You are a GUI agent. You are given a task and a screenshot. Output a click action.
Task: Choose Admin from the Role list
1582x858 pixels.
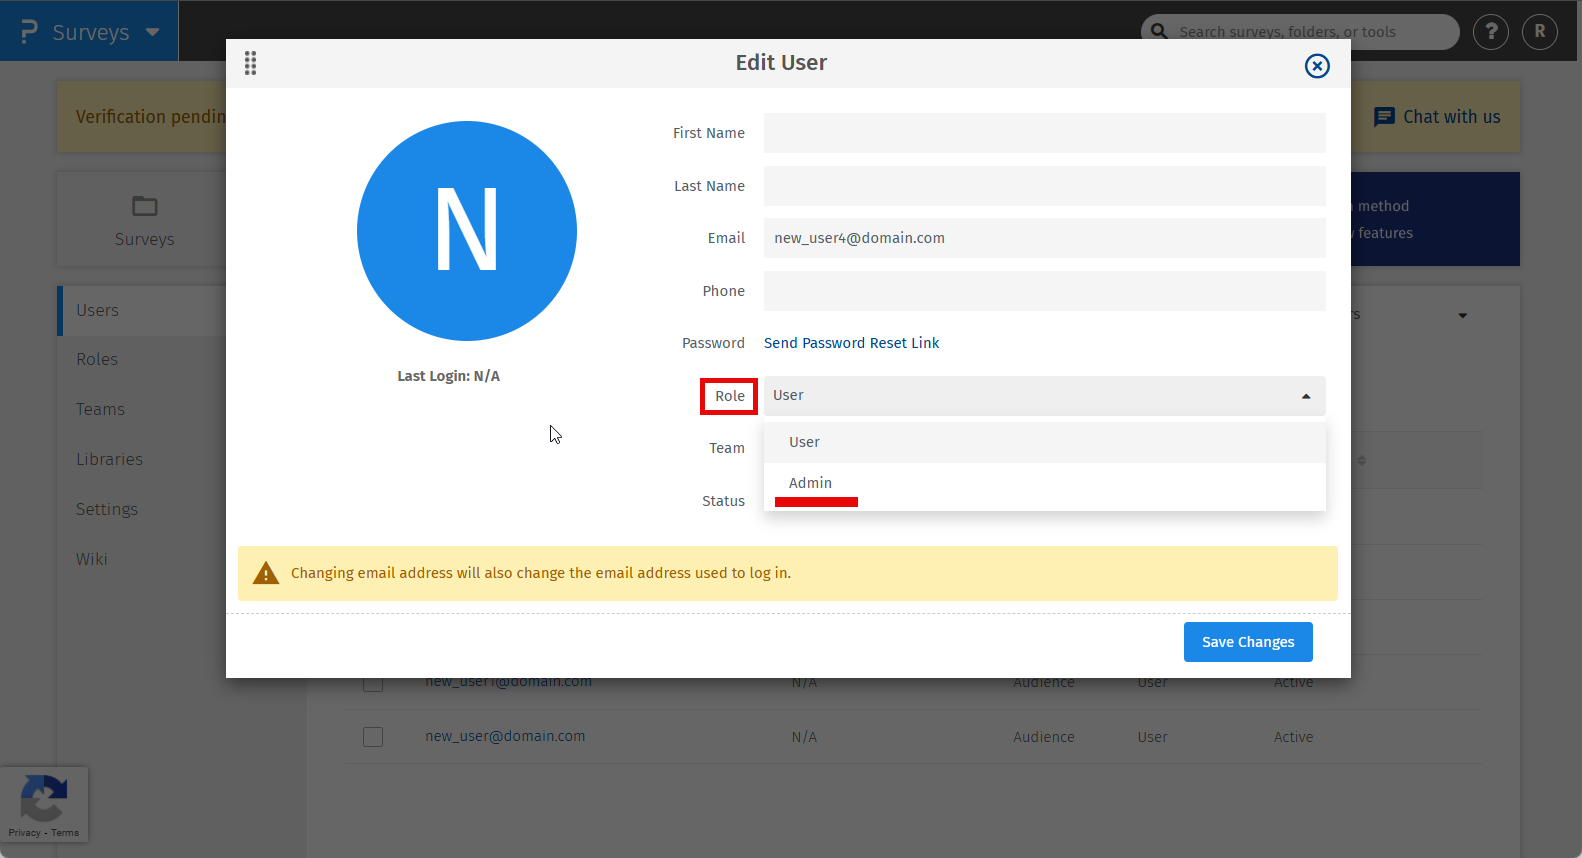point(810,483)
